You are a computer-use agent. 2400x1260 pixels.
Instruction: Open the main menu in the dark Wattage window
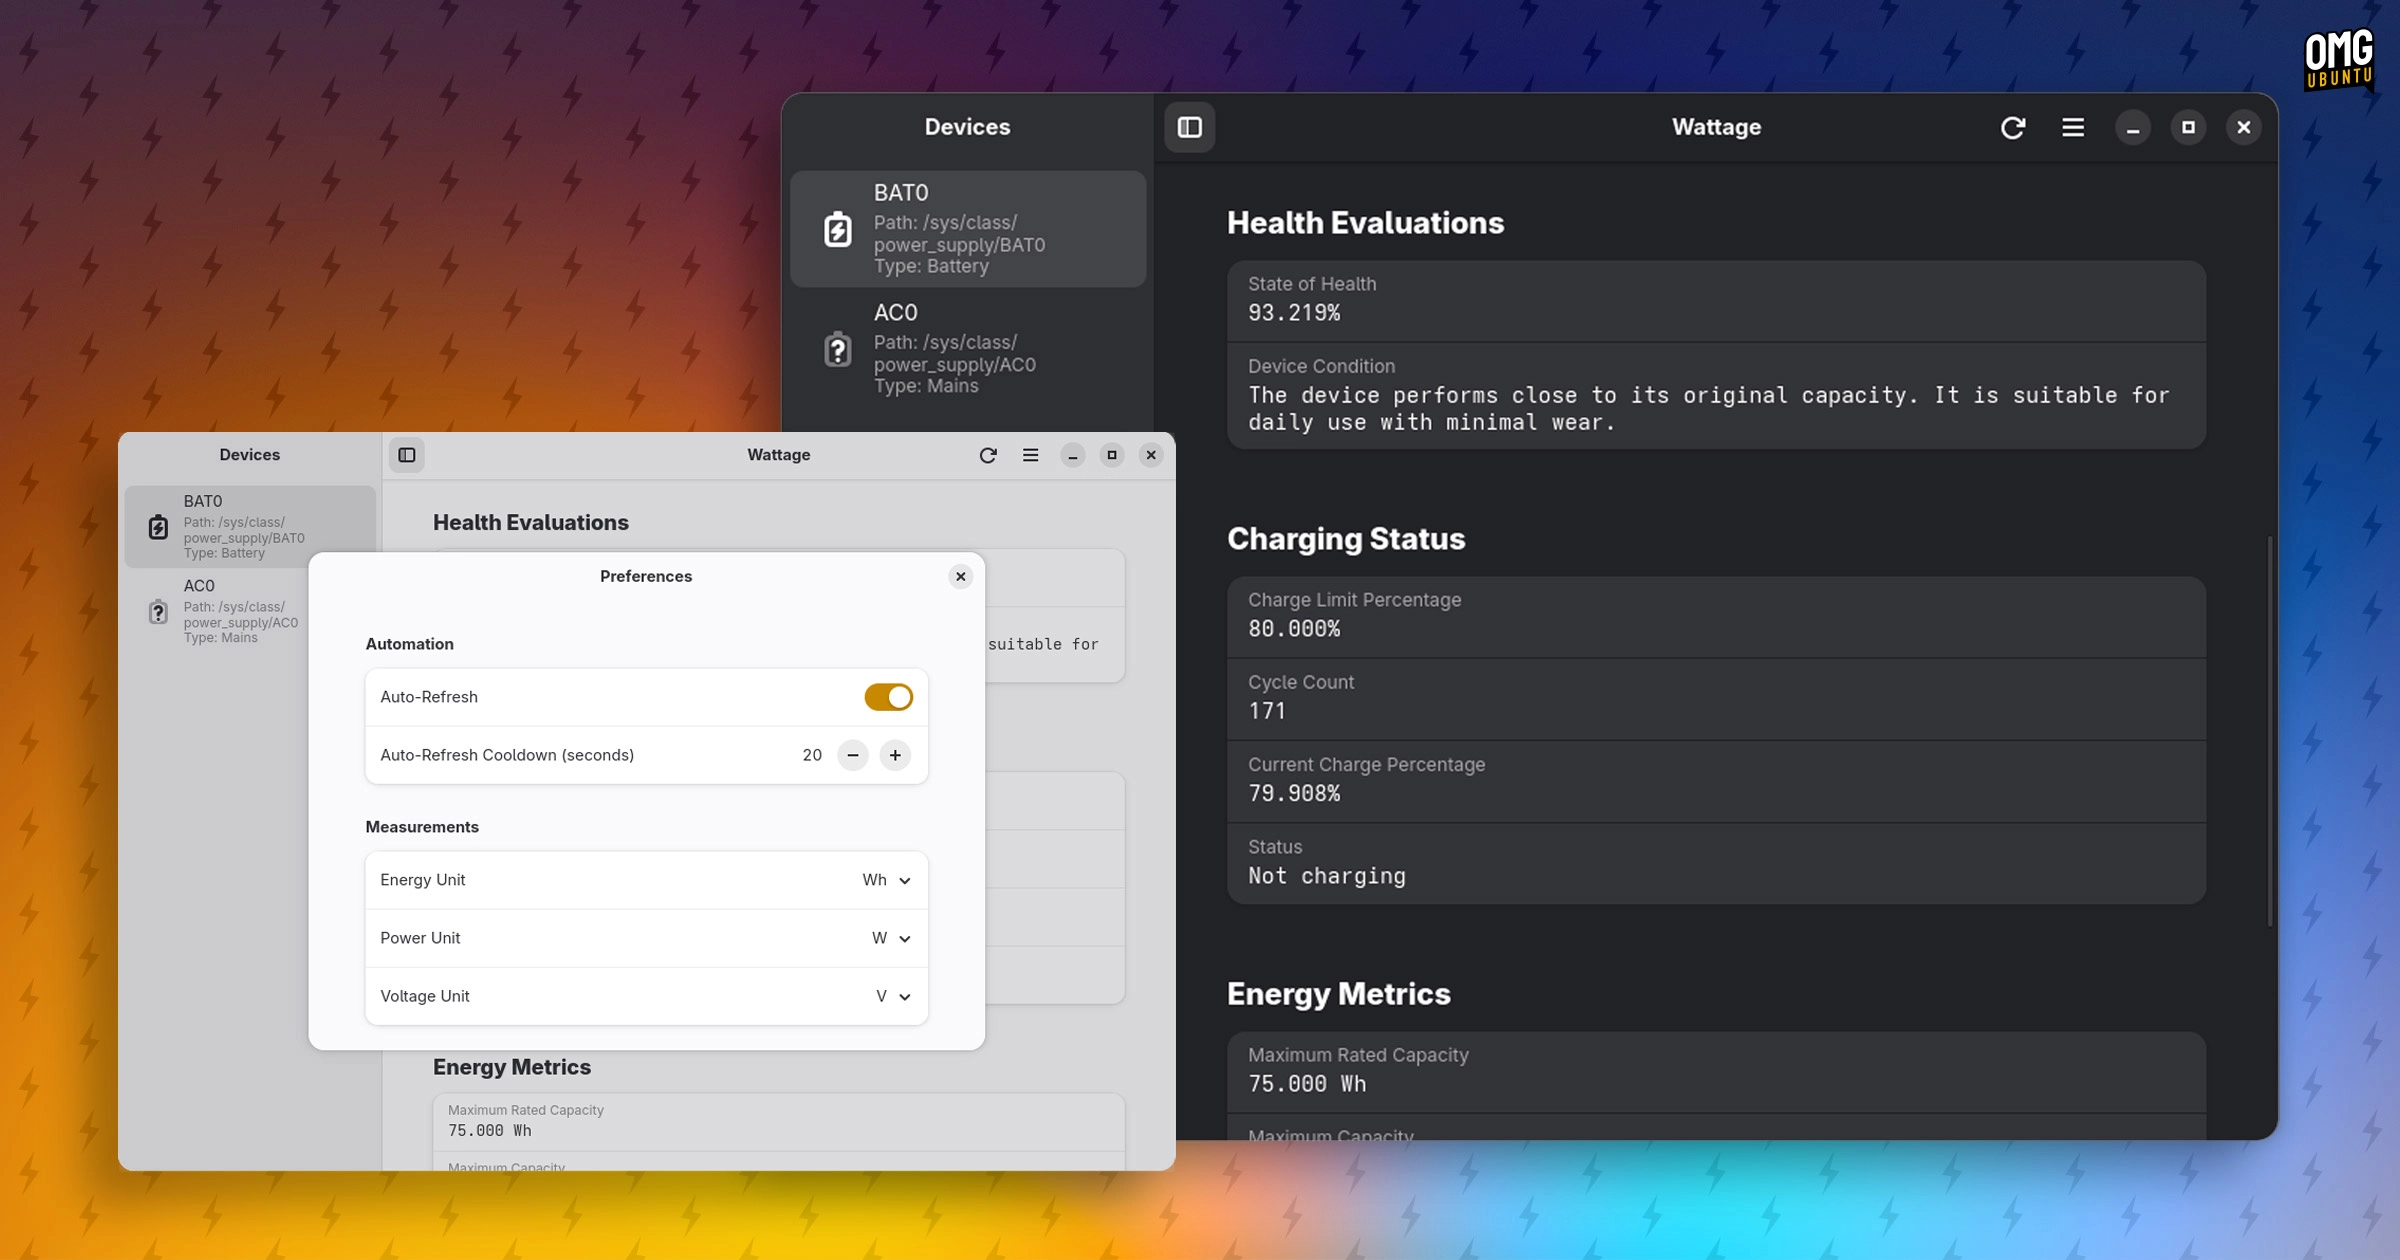coord(2072,127)
